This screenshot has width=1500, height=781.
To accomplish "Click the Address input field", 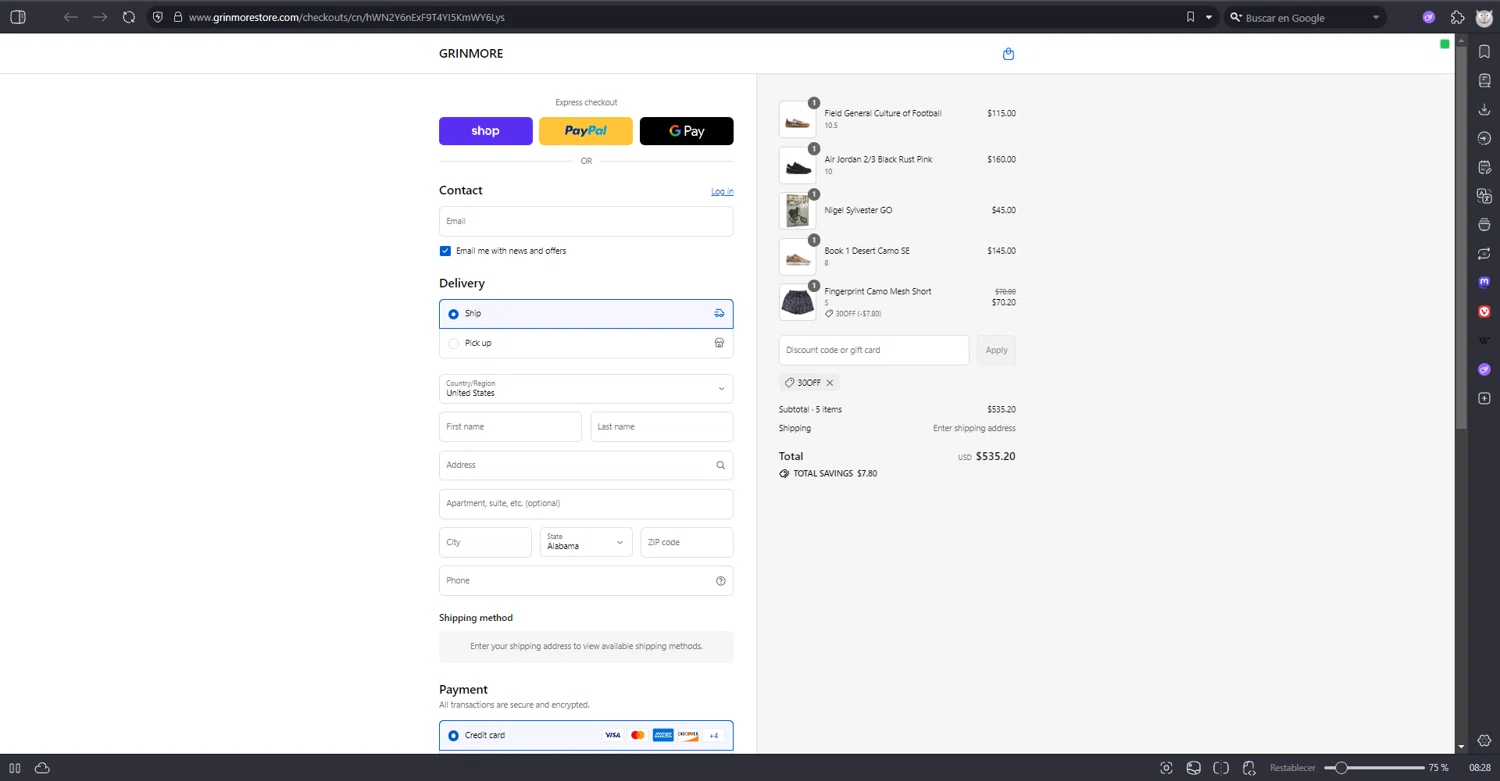I will tap(586, 465).
